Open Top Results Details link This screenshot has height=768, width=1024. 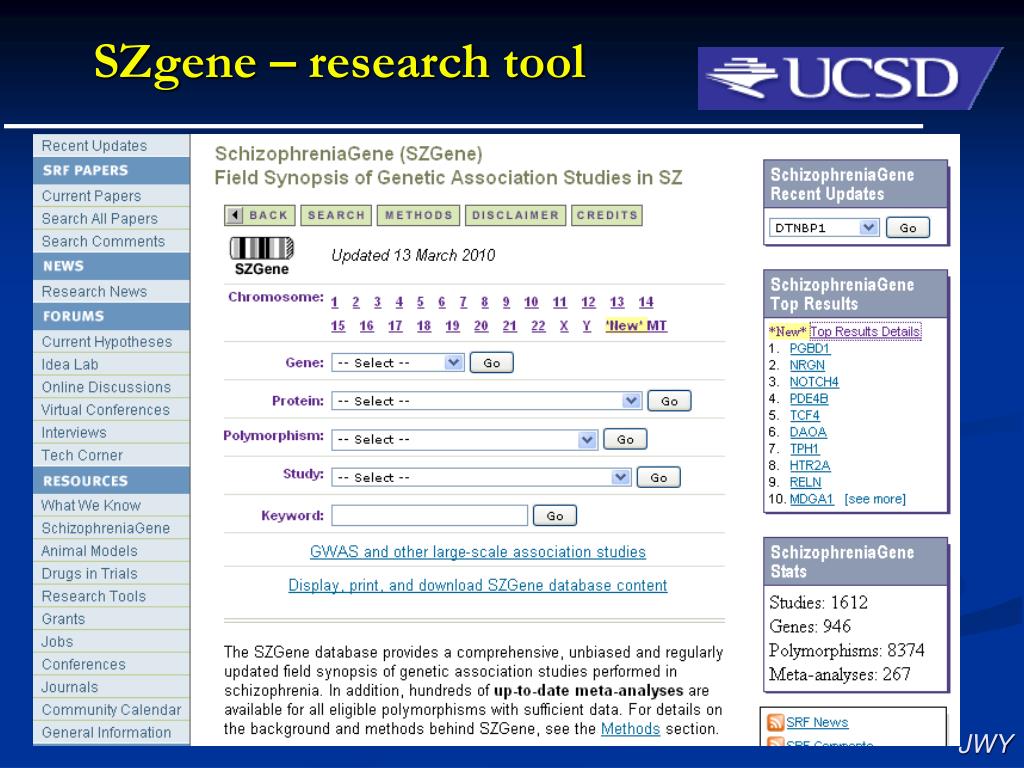click(x=865, y=331)
